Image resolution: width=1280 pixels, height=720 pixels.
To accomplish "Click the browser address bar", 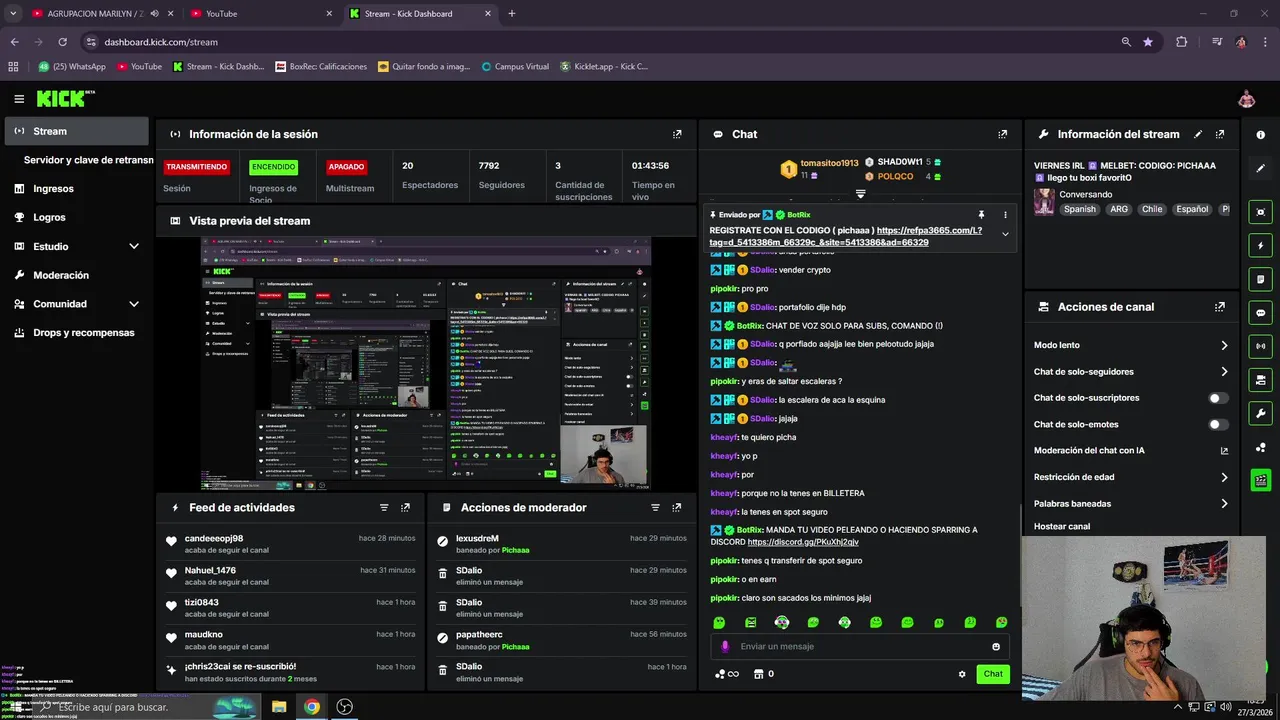I will (x=600, y=42).
